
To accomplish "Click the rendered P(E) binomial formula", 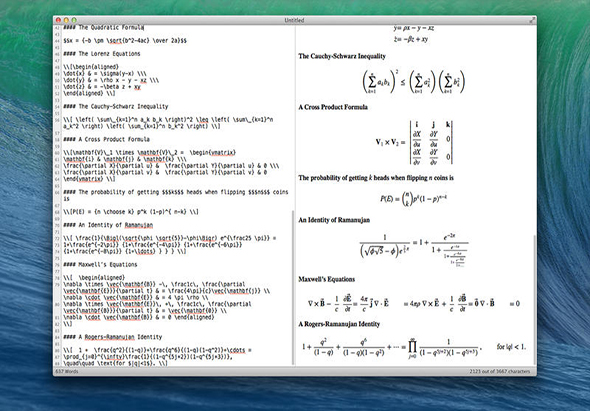I will click(x=413, y=199).
